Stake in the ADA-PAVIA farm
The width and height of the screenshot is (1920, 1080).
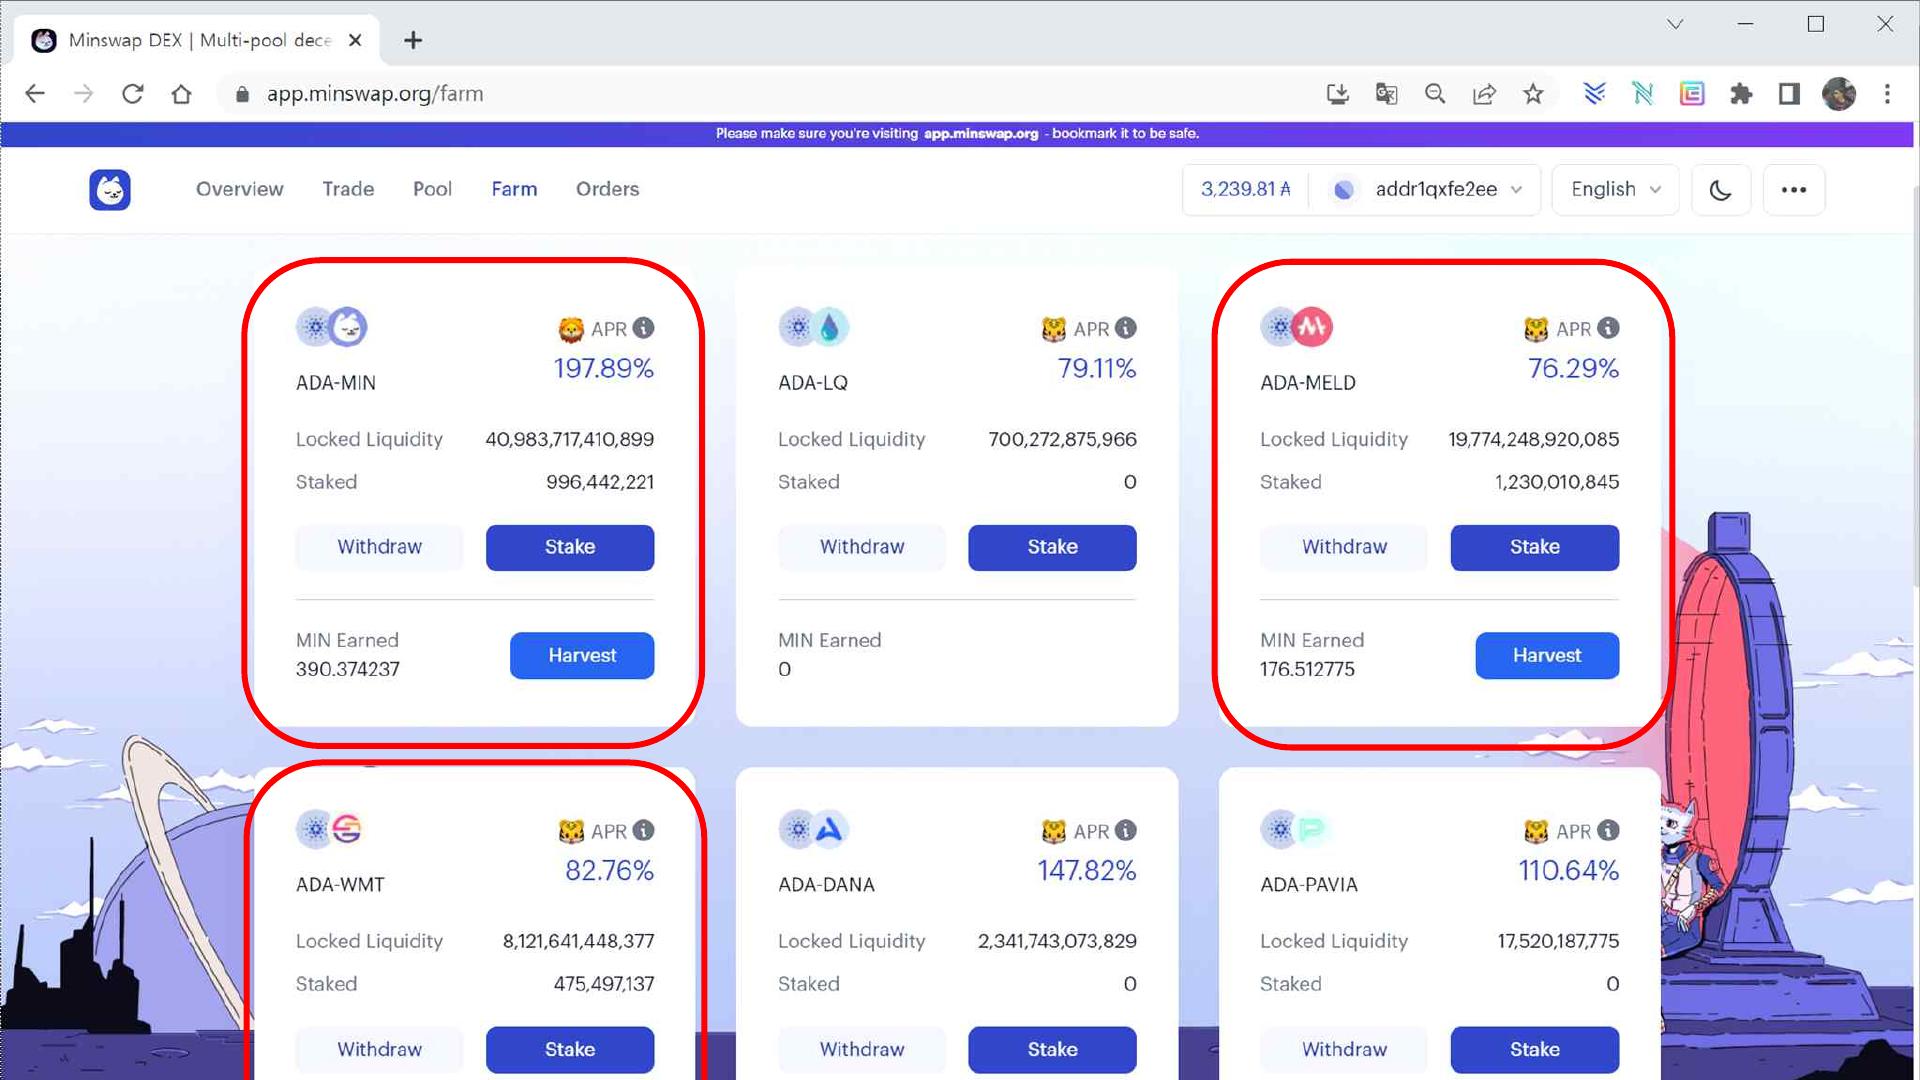pos(1534,1049)
